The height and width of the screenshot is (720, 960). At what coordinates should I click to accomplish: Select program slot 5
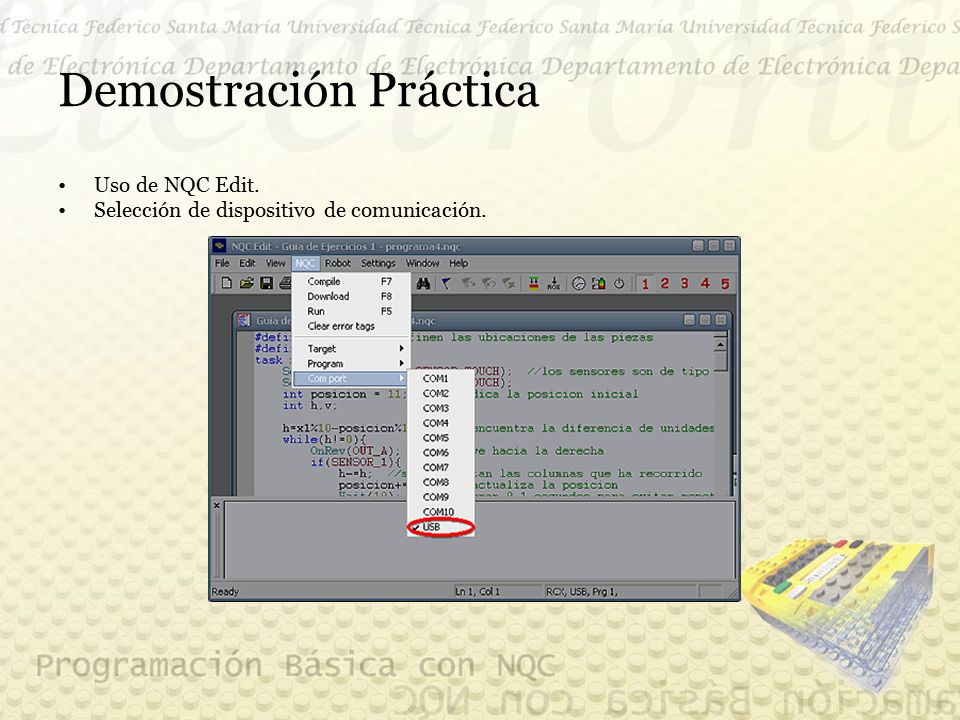(725, 283)
